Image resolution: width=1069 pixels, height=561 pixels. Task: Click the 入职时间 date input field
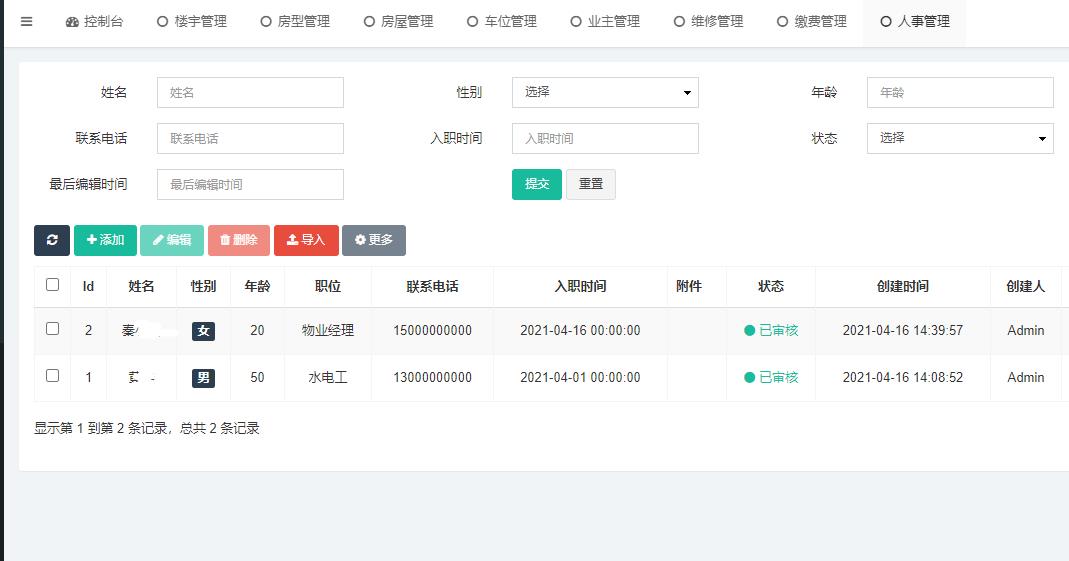pyautogui.click(x=605, y=138)
